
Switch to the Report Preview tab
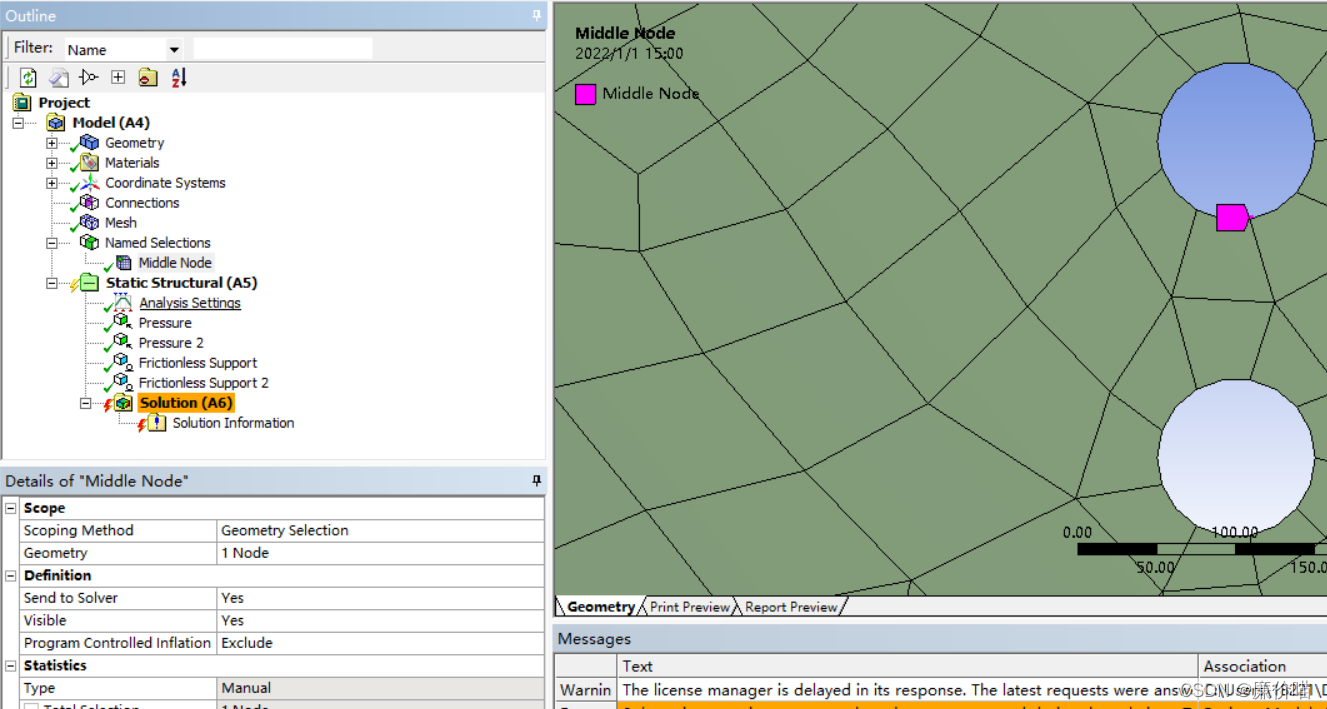pos(791,607)
